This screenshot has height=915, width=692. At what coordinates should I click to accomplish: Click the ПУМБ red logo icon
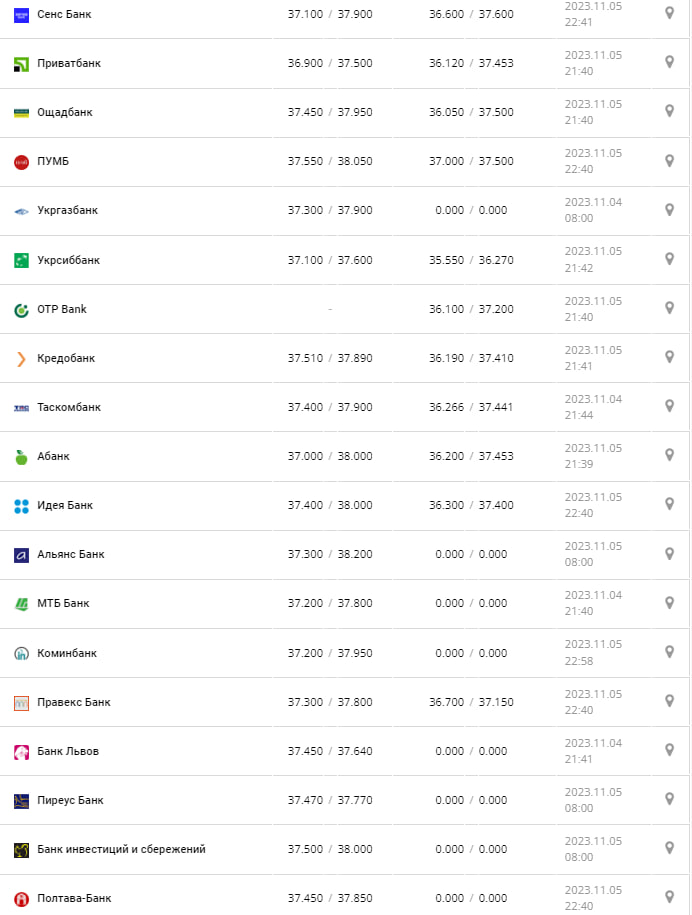21,162
